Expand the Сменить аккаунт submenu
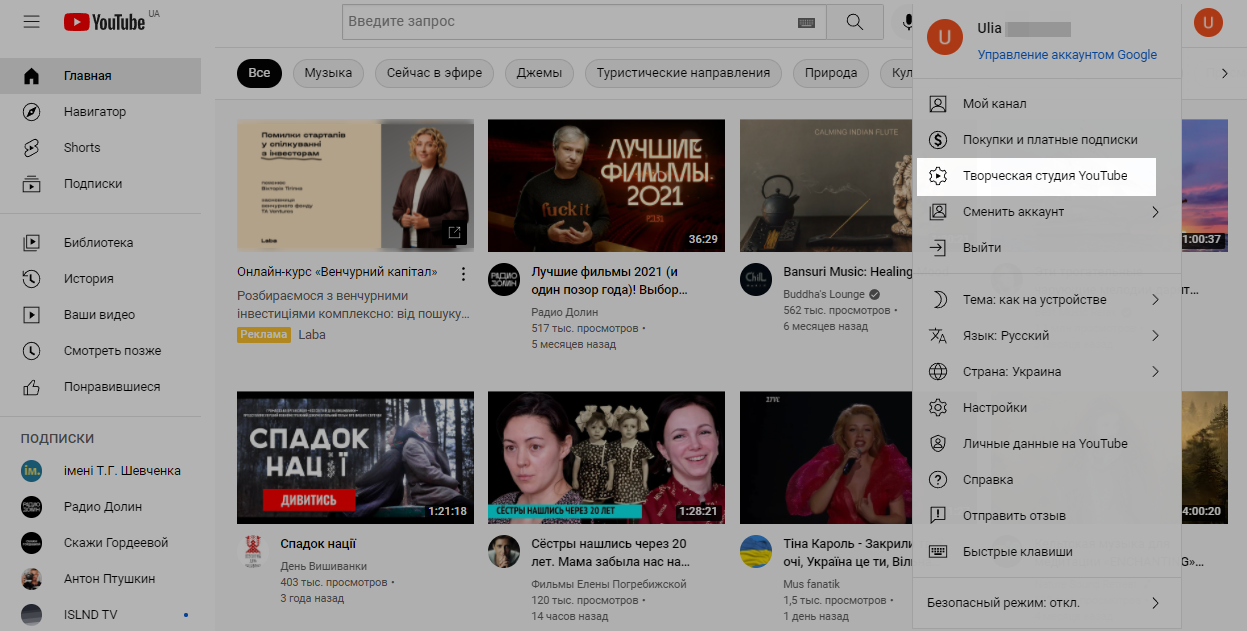The image size is (1247, 631). 1048,212
